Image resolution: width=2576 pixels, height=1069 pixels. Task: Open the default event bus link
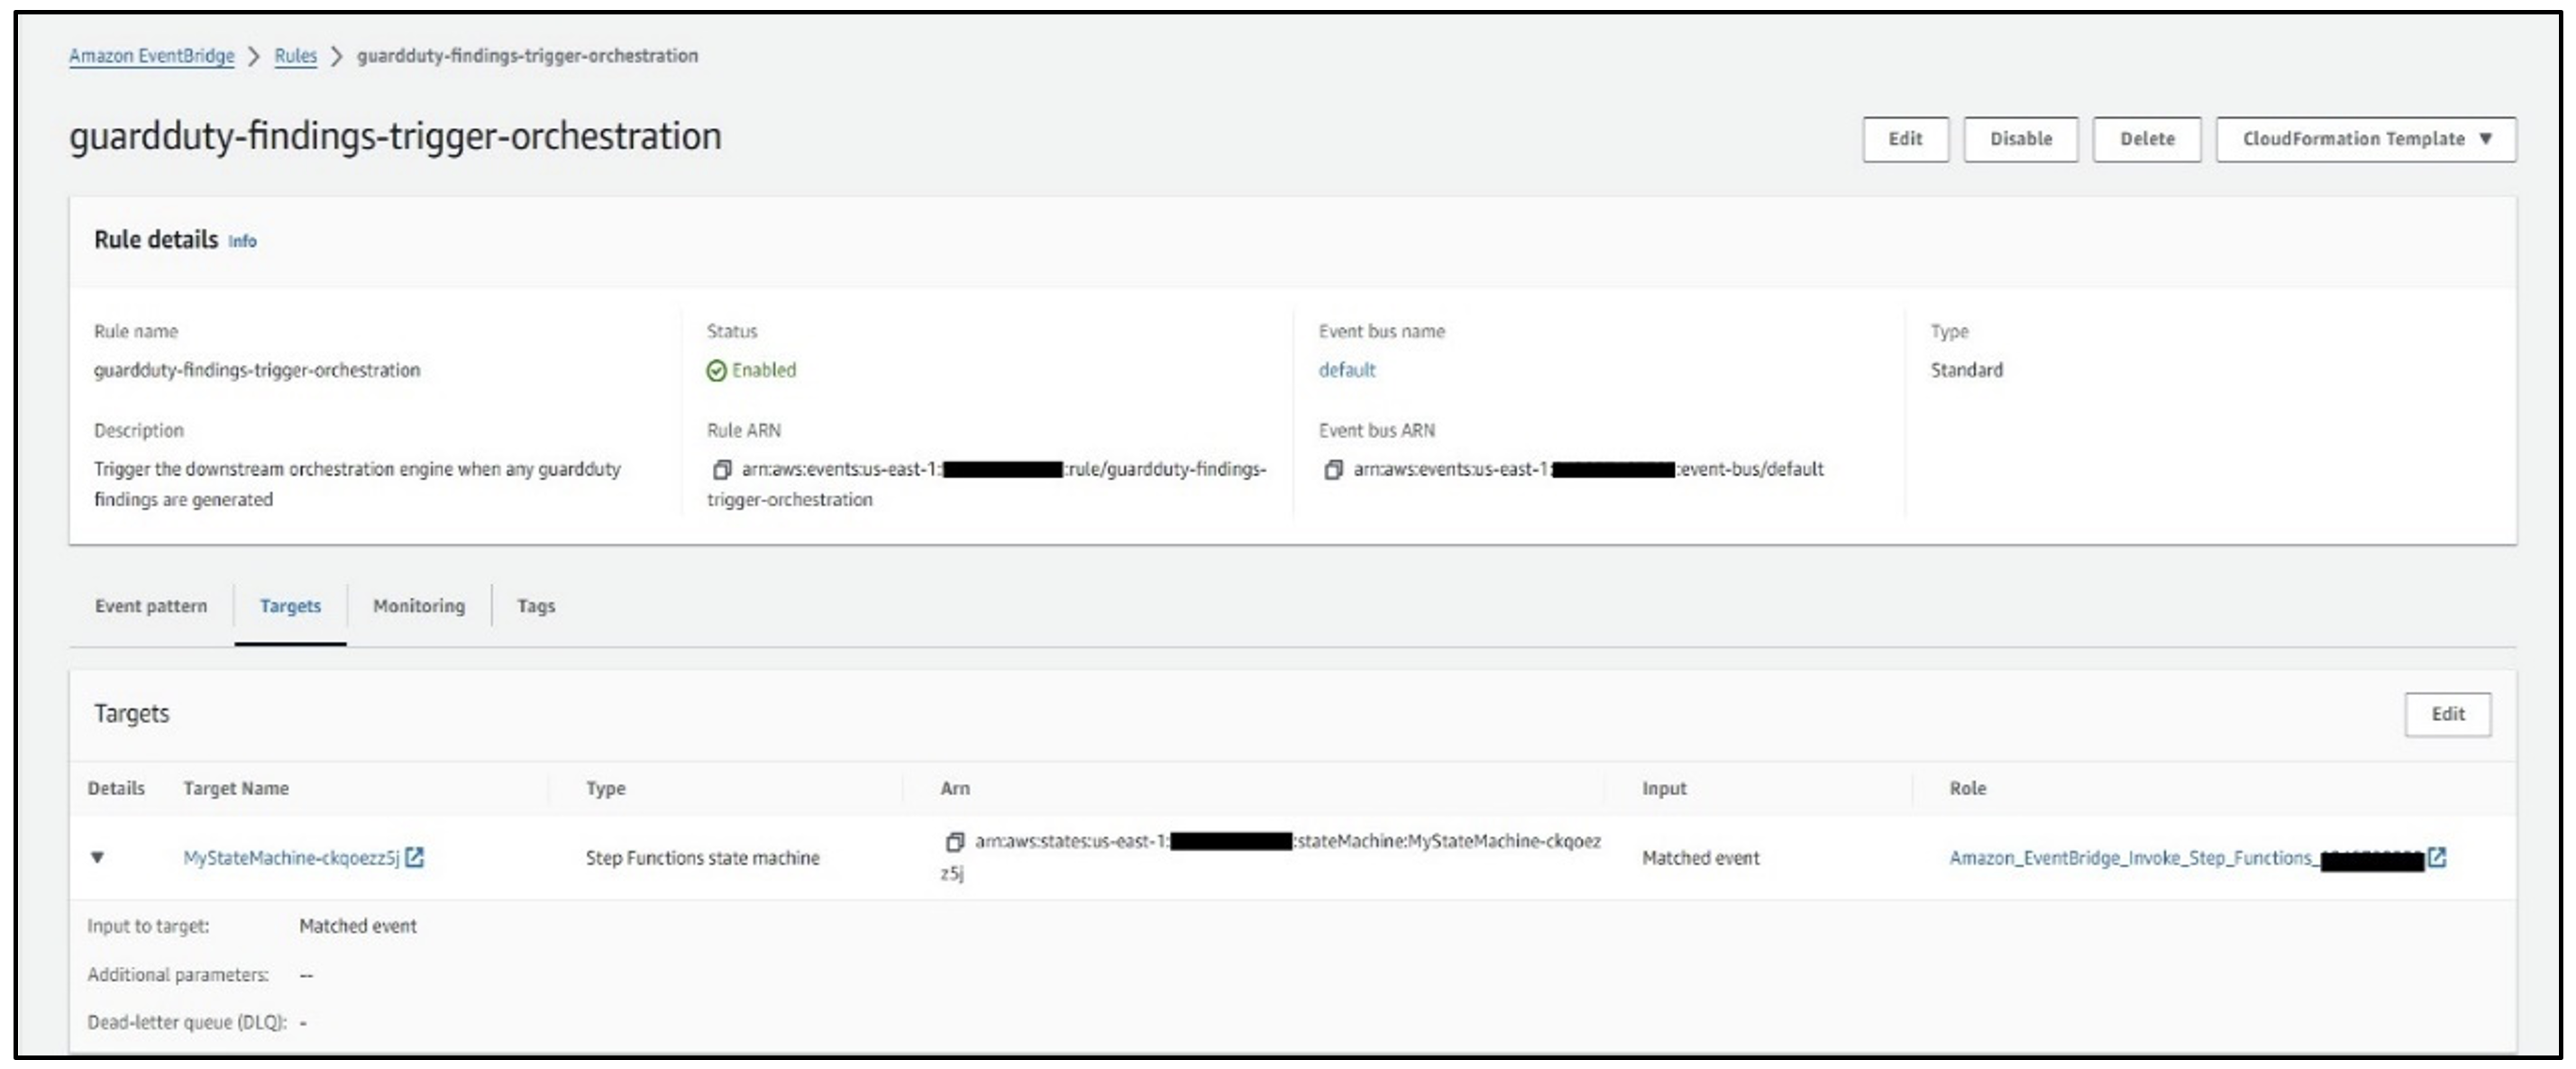point(1346,370)
